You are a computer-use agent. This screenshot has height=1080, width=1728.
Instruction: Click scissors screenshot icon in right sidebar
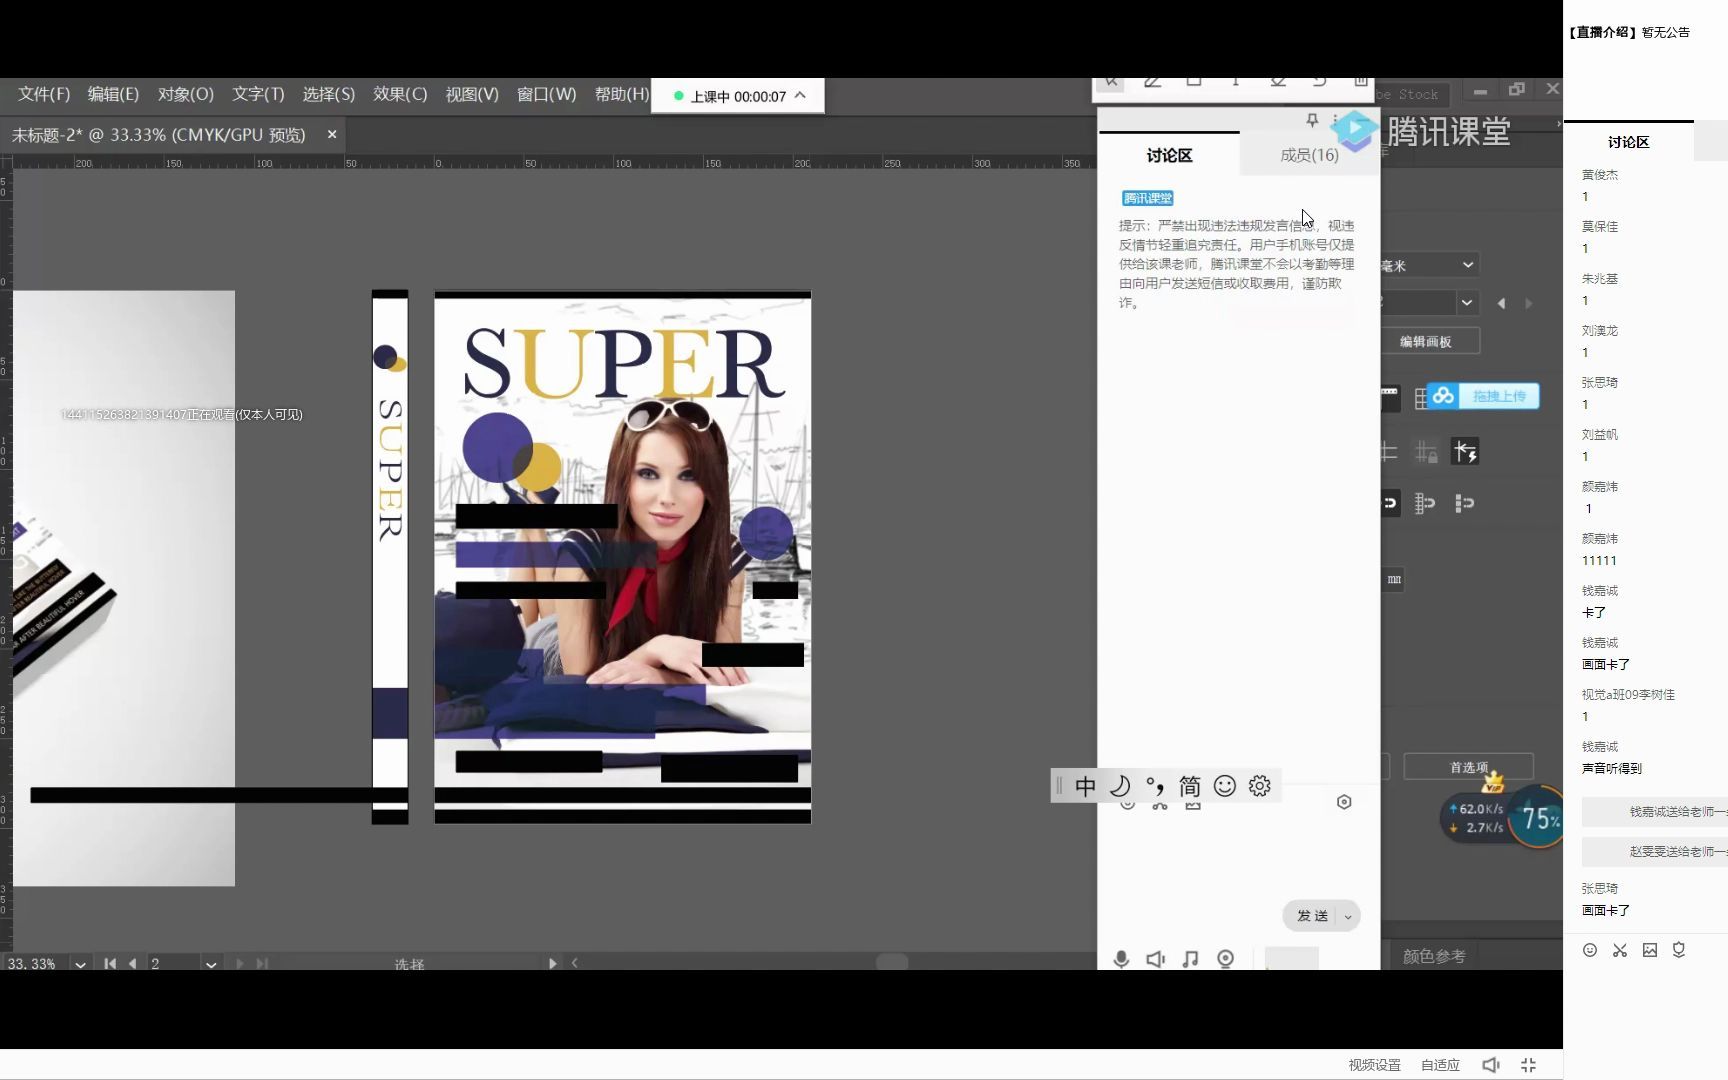pyautogui.click(x=1620, y=950)
